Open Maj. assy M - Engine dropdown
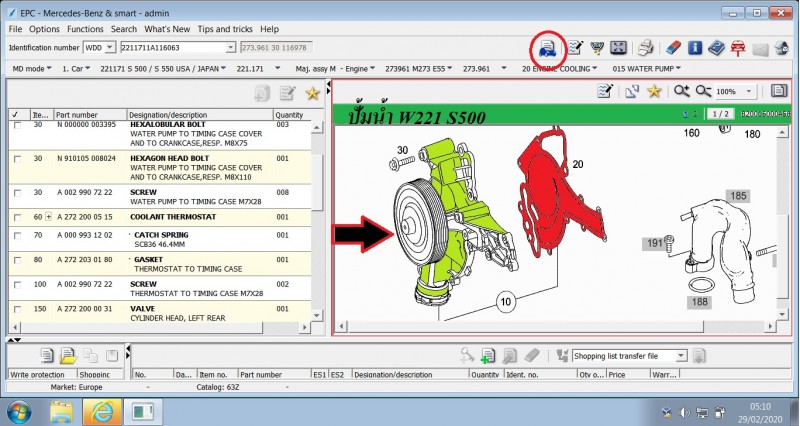800x426 pixels. [x=335, y=68]
